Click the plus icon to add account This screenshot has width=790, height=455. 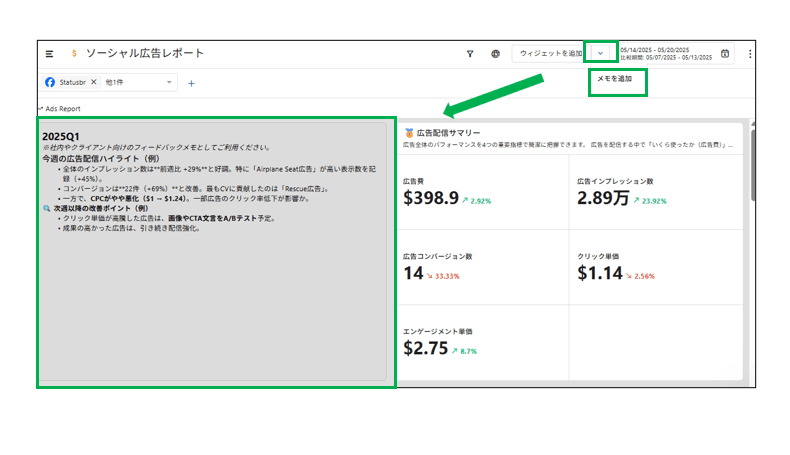tap(191, 83)
